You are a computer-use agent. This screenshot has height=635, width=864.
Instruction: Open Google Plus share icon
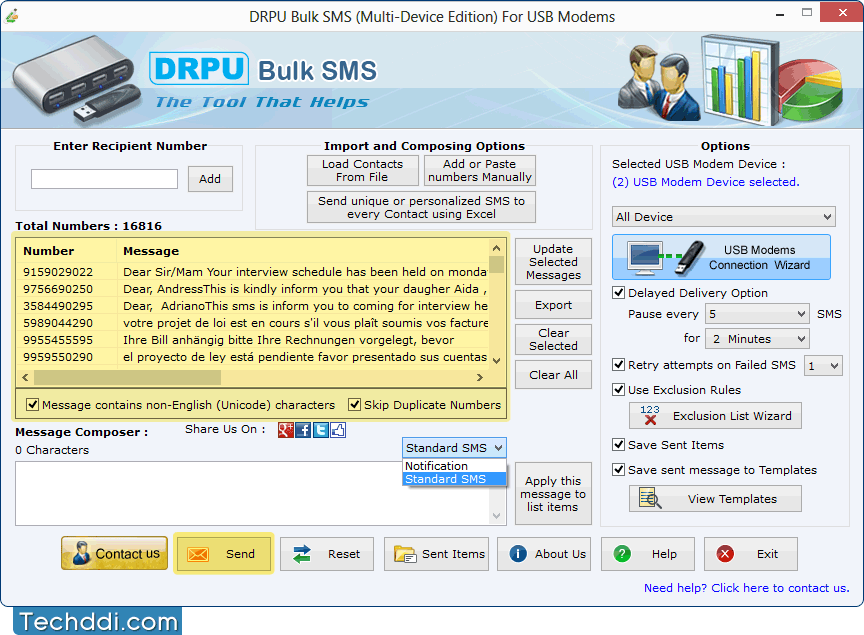click(285, 430)
